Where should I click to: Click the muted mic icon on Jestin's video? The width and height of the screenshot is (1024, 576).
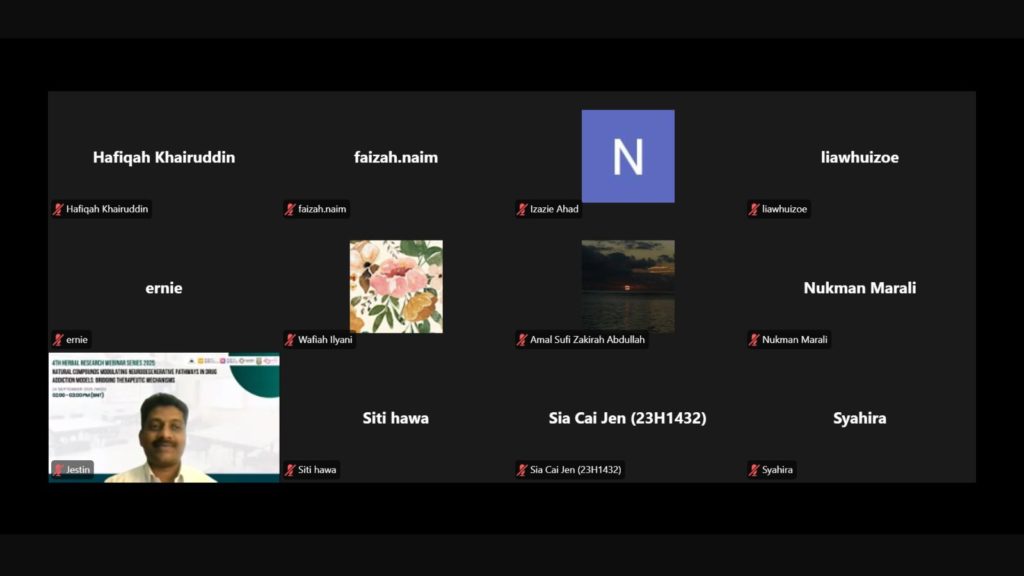coord(59,469)
